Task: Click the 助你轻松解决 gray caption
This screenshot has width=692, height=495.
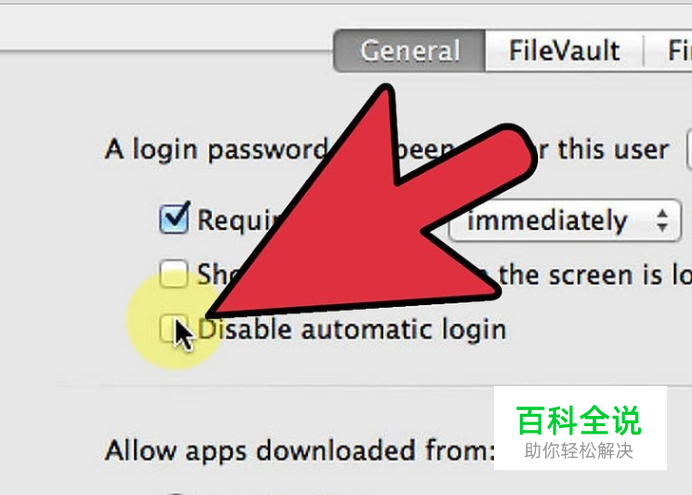Action: pyautogui.click(x=579, y=451)
